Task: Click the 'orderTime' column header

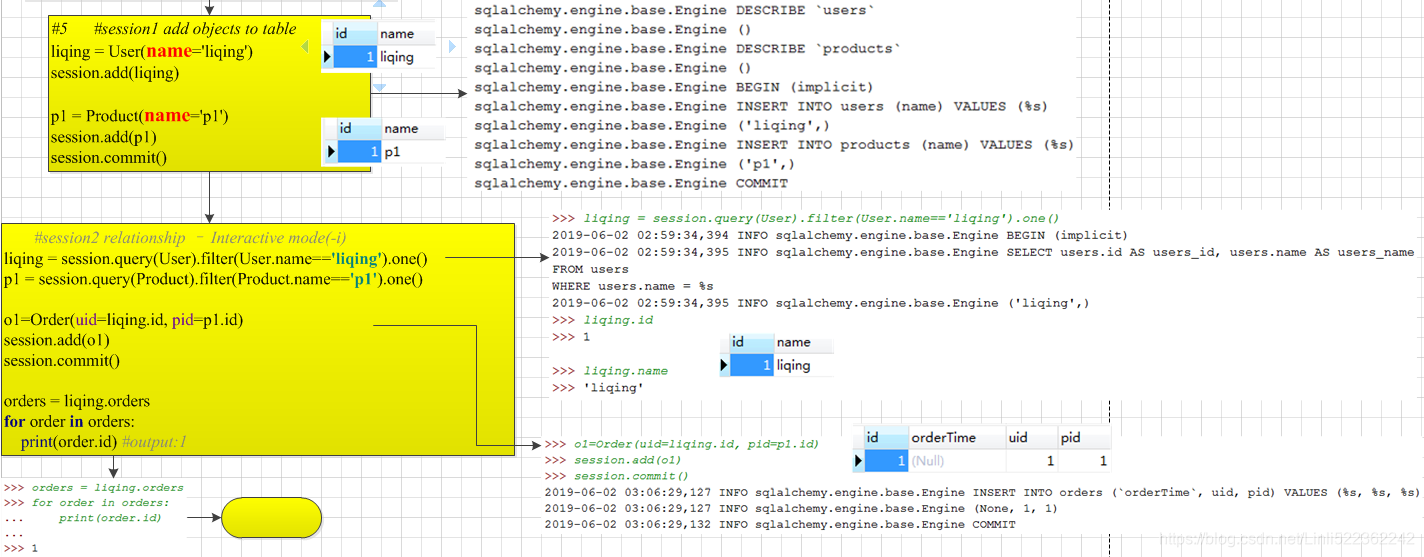Action: click(943, 437)
